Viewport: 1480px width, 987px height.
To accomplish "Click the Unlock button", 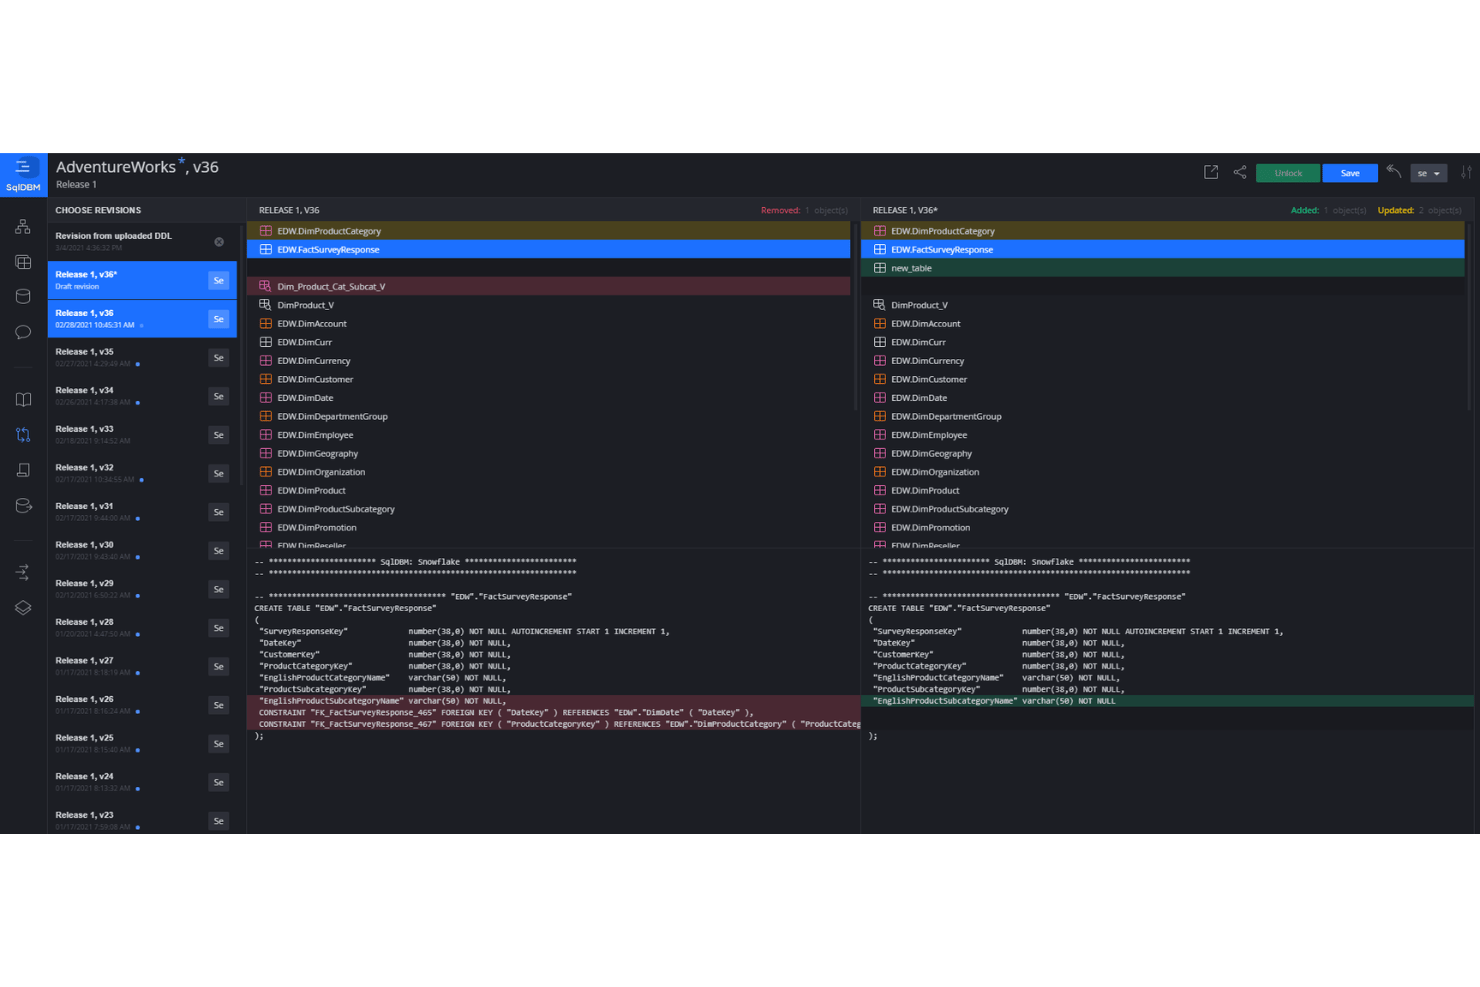I will coord(1288,173).
